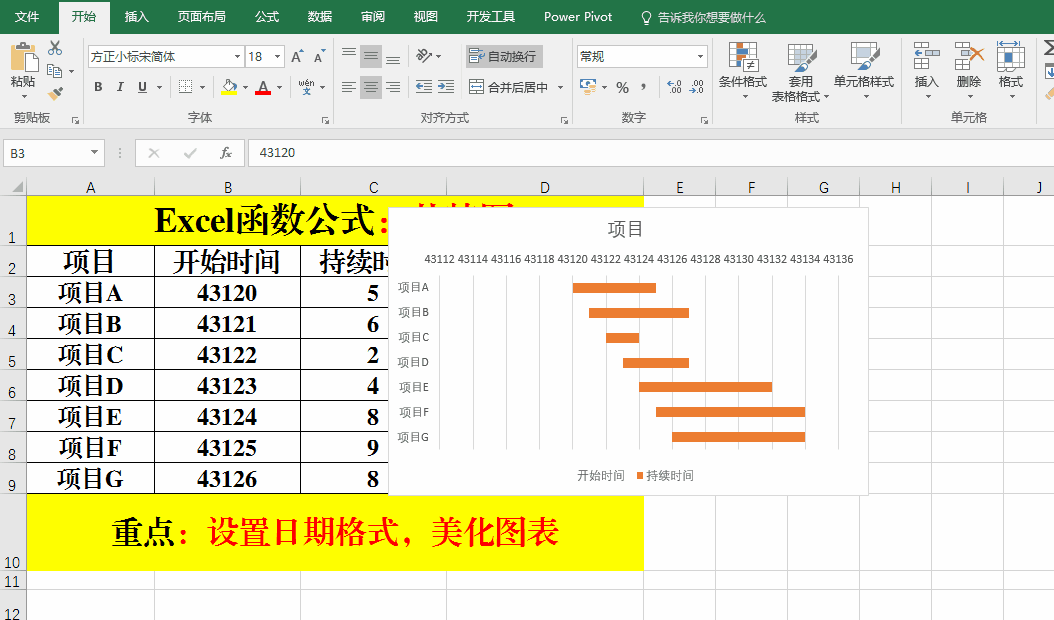Expand the number format 常规 dropdown
Screen dimensions: 1054x620
700,57
